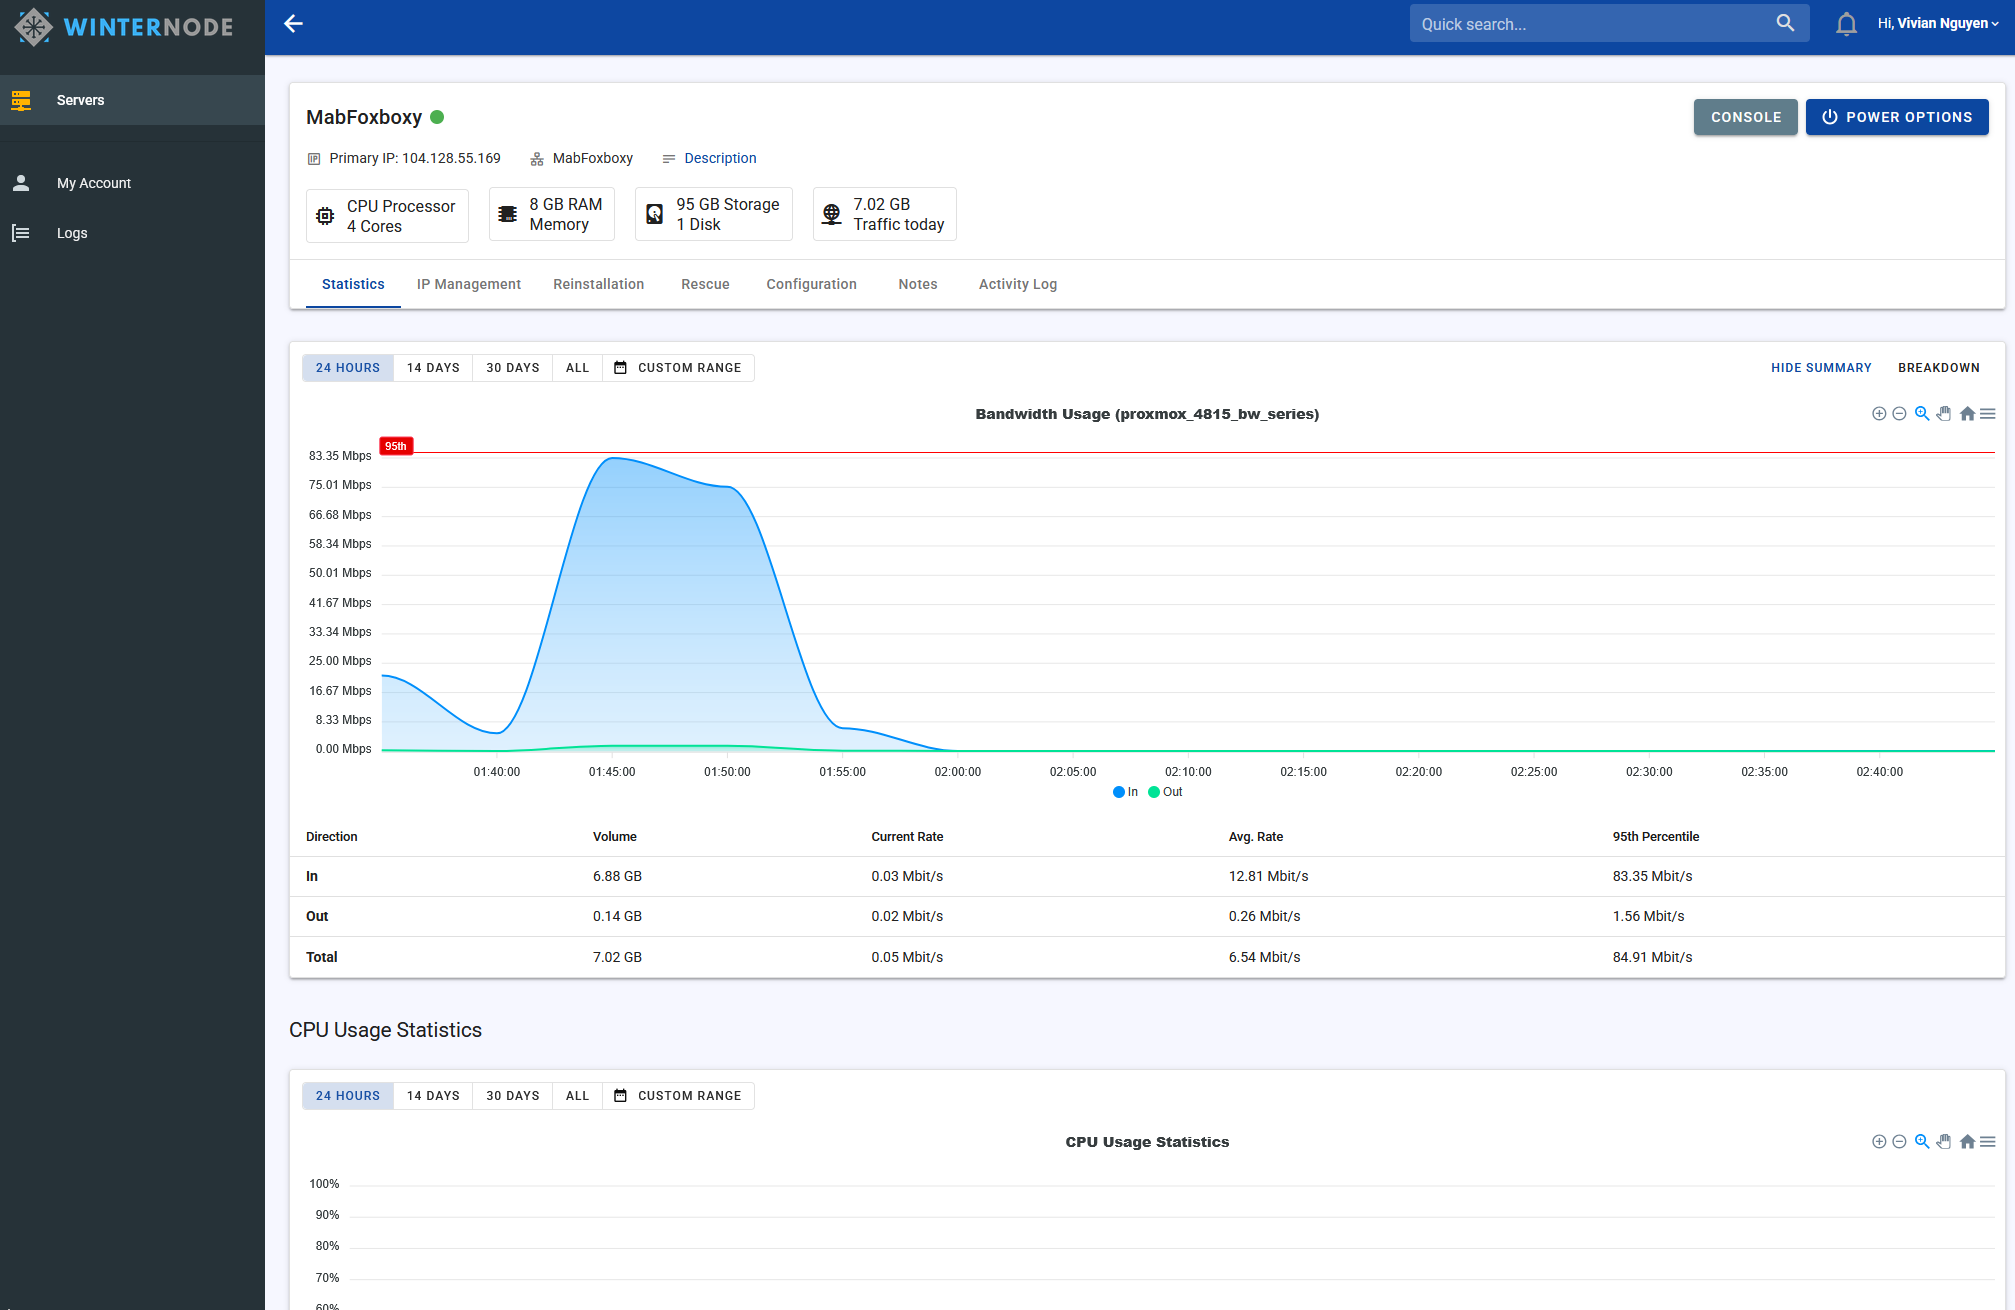The height and width of the screenshot is (1310, 2015).
Task: Reset bandwidth chart zoom with home icon
Action: [1967, 414]
